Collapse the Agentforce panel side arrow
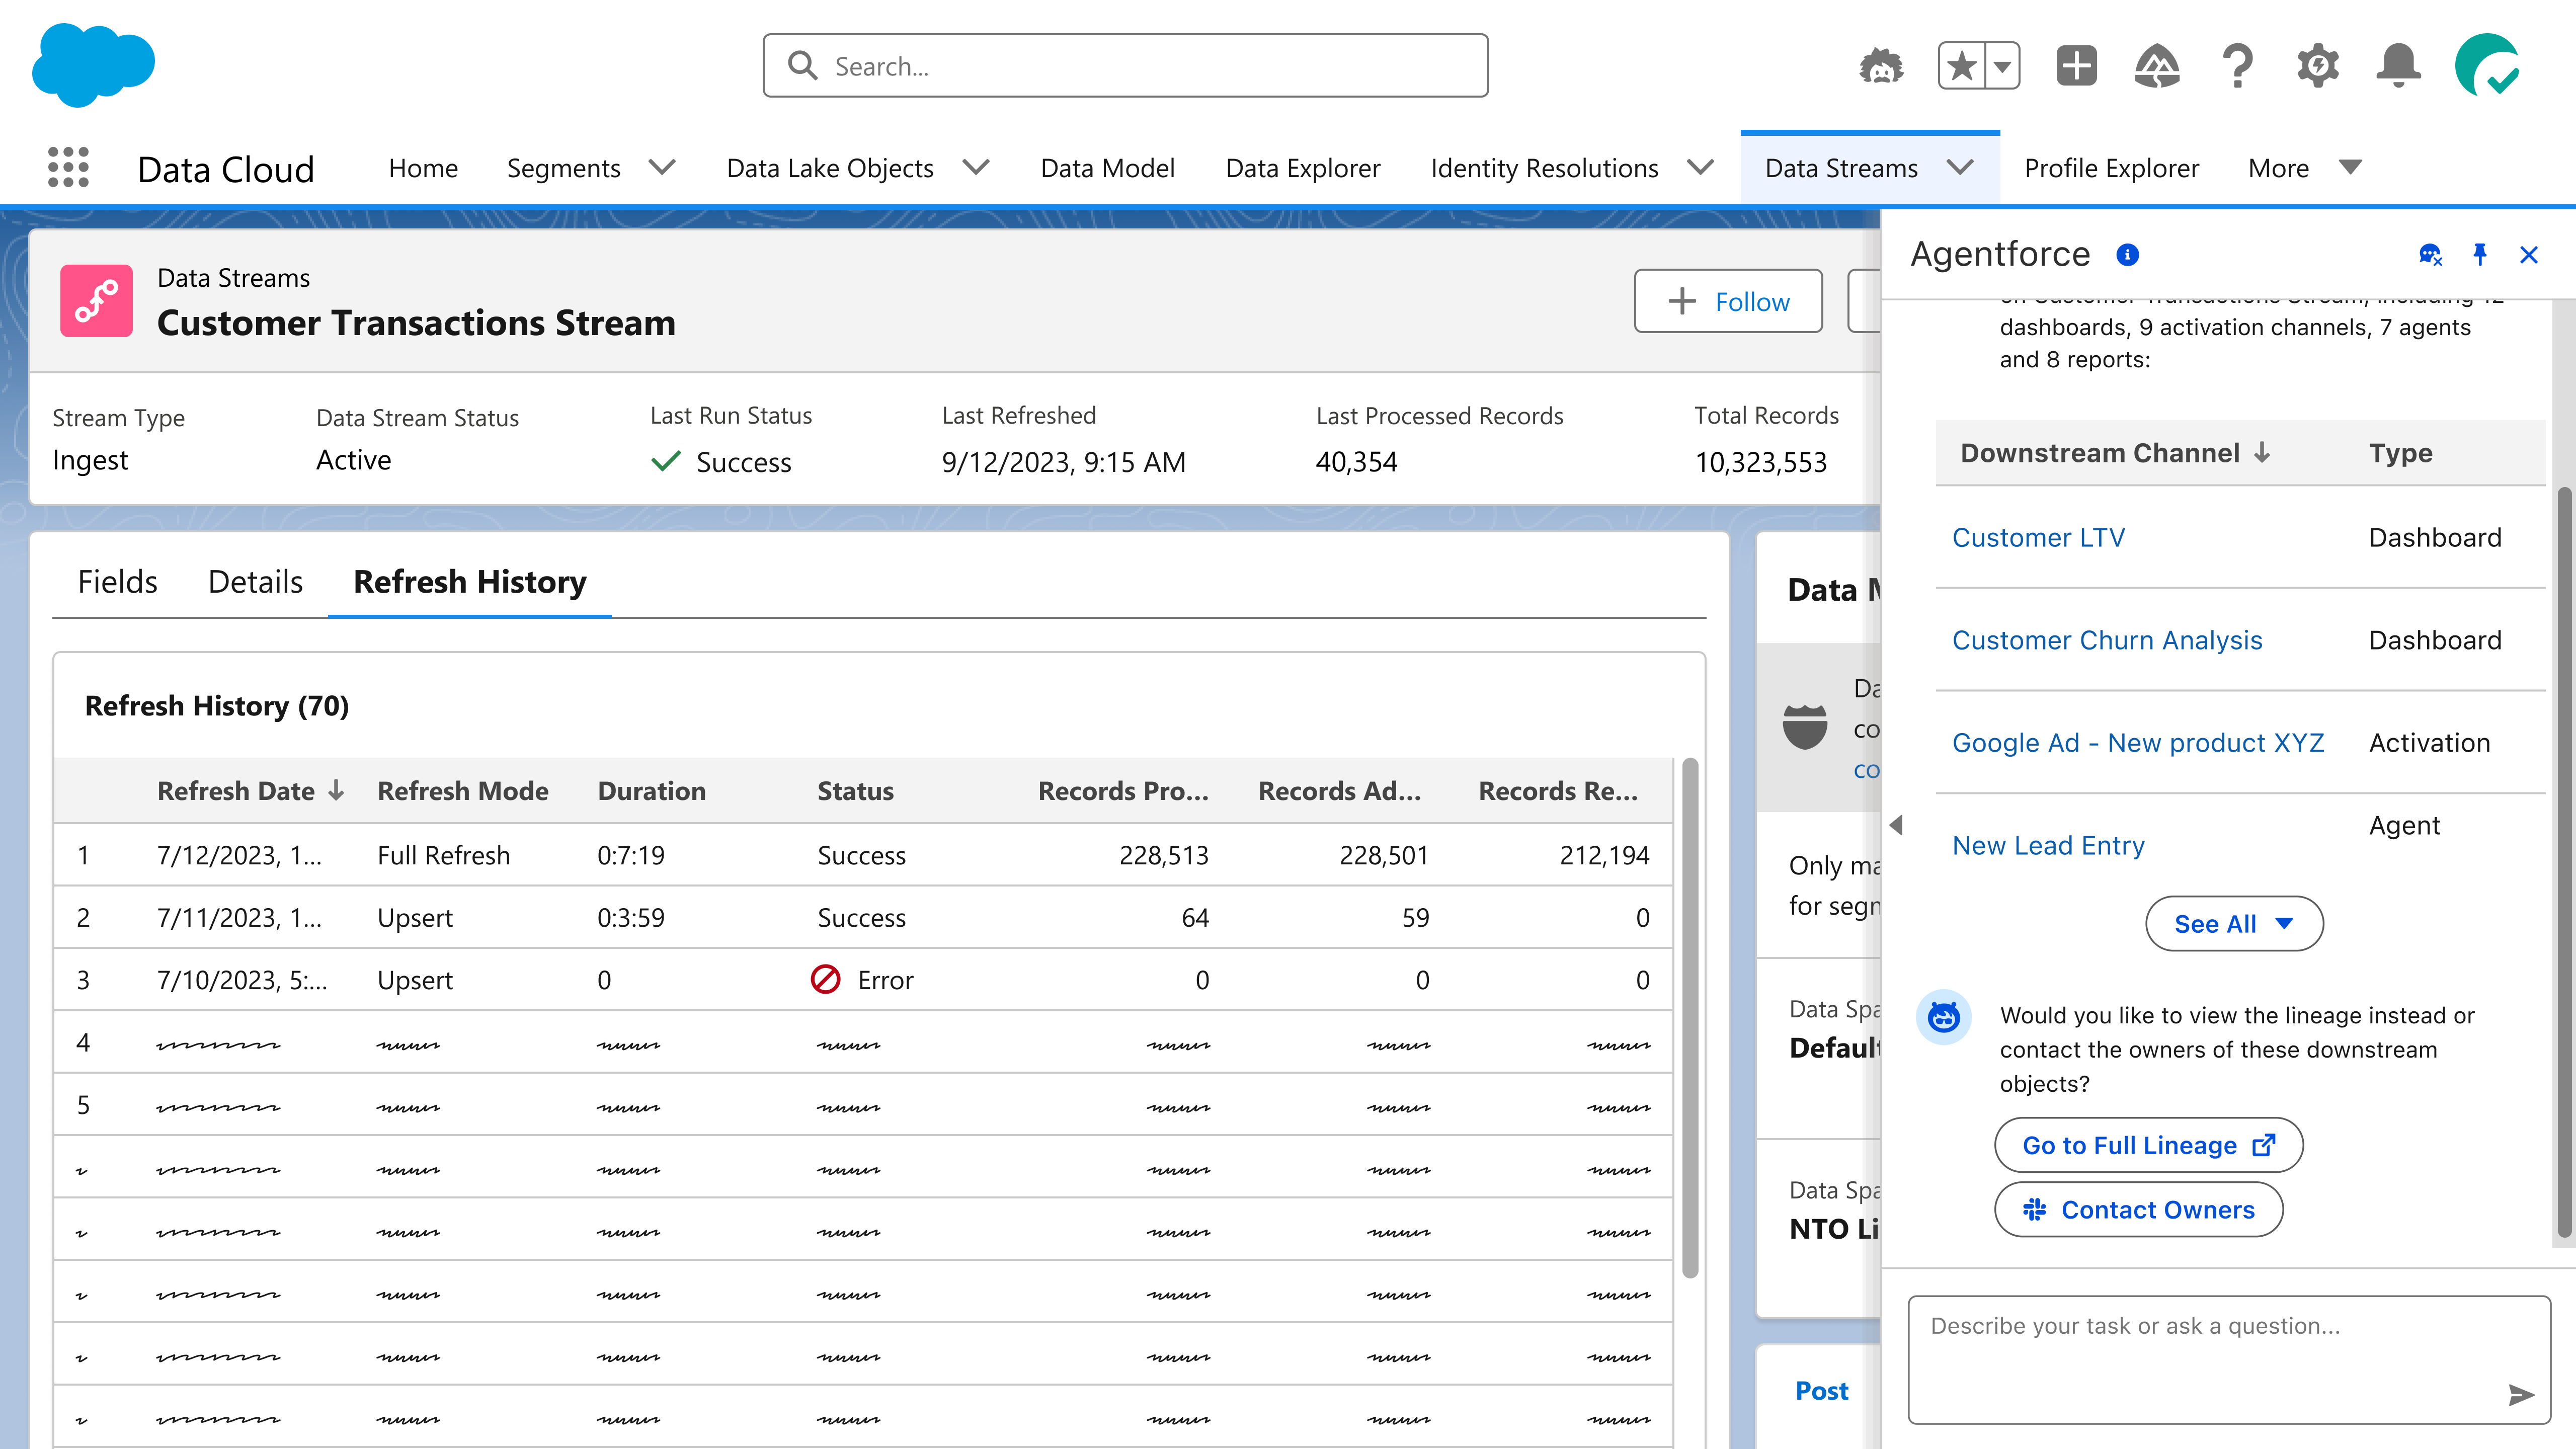 (x=1896, y=825)
